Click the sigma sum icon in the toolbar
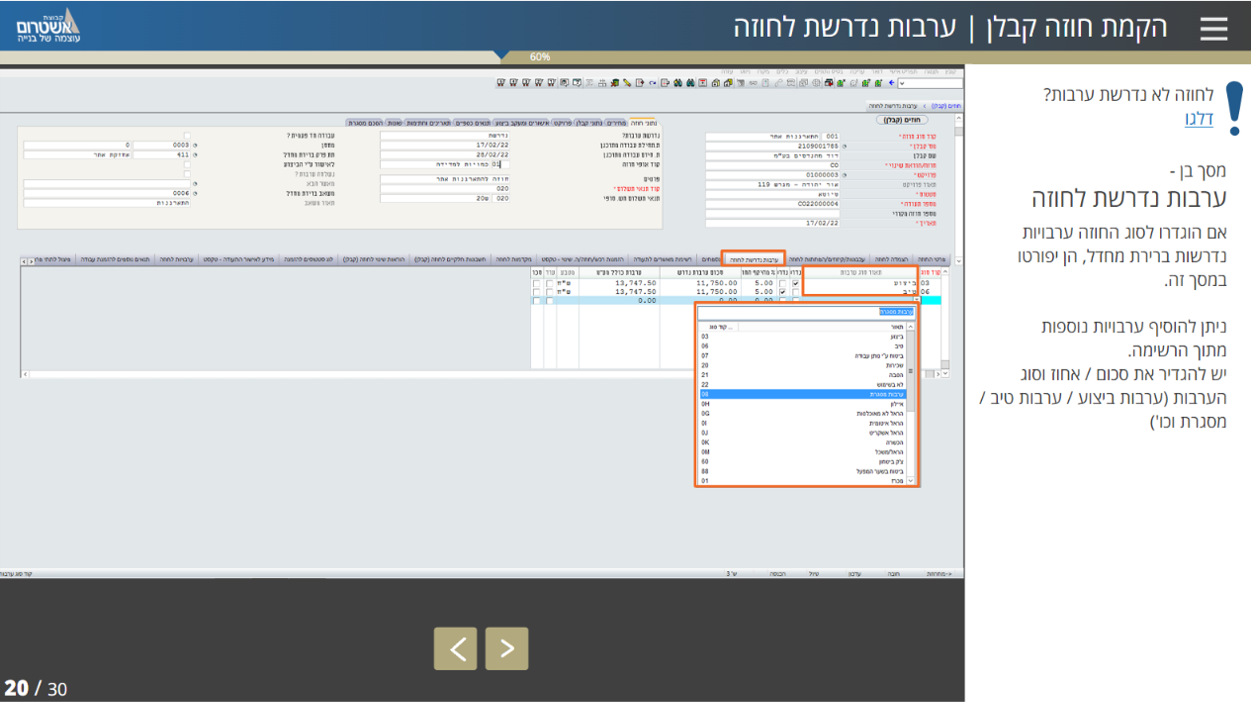 pyautogui.click(x=589, y=83)
